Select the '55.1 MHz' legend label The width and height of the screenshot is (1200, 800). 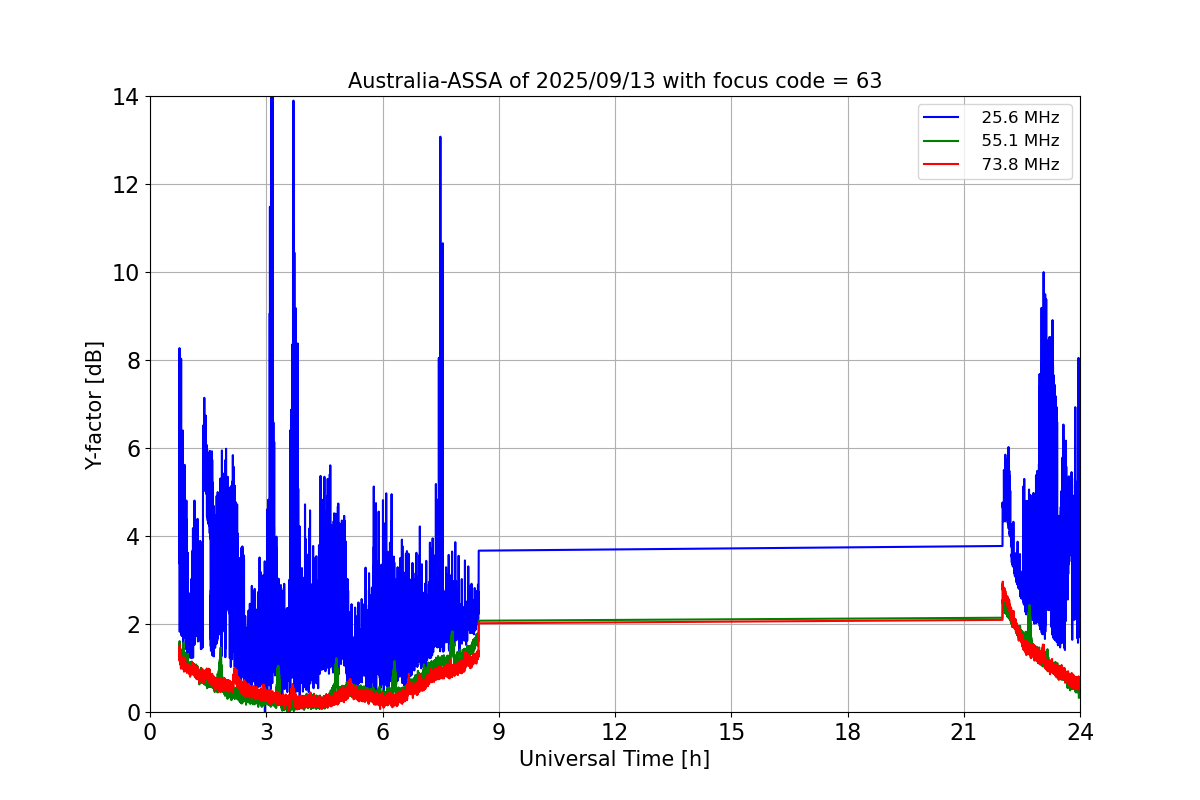[1020, 141]
